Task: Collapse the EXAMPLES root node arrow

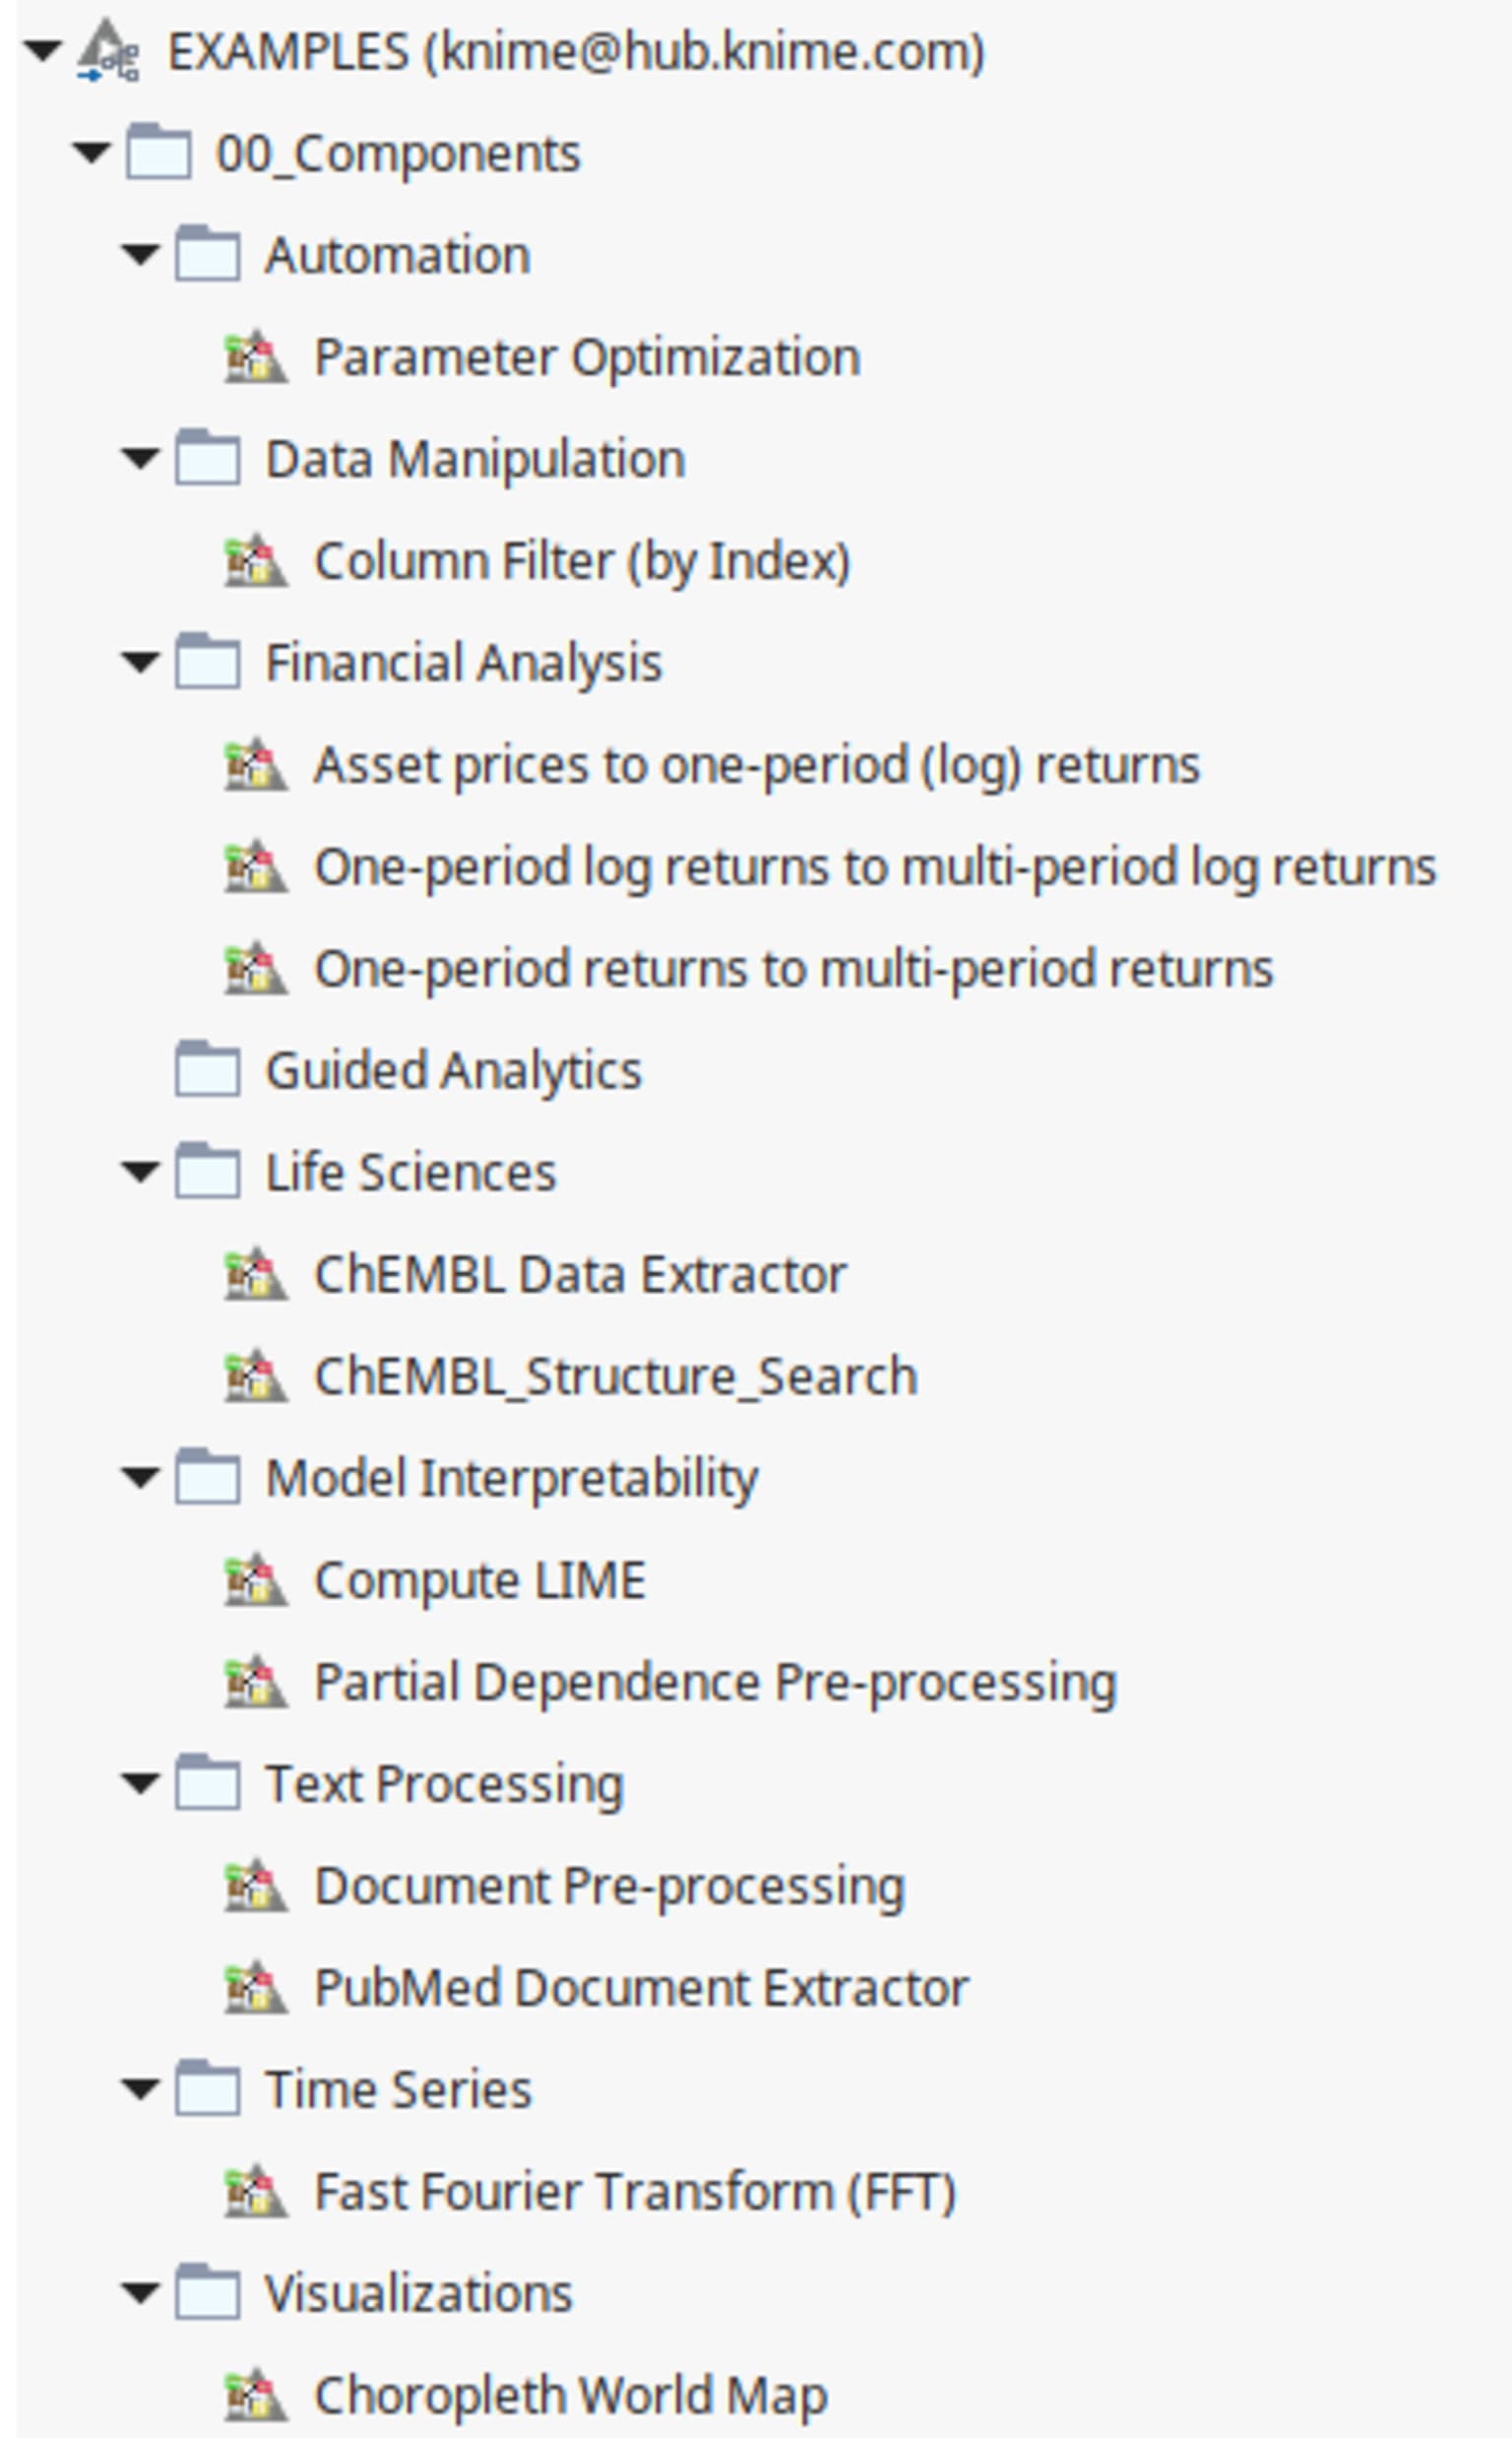Action: 42,50
